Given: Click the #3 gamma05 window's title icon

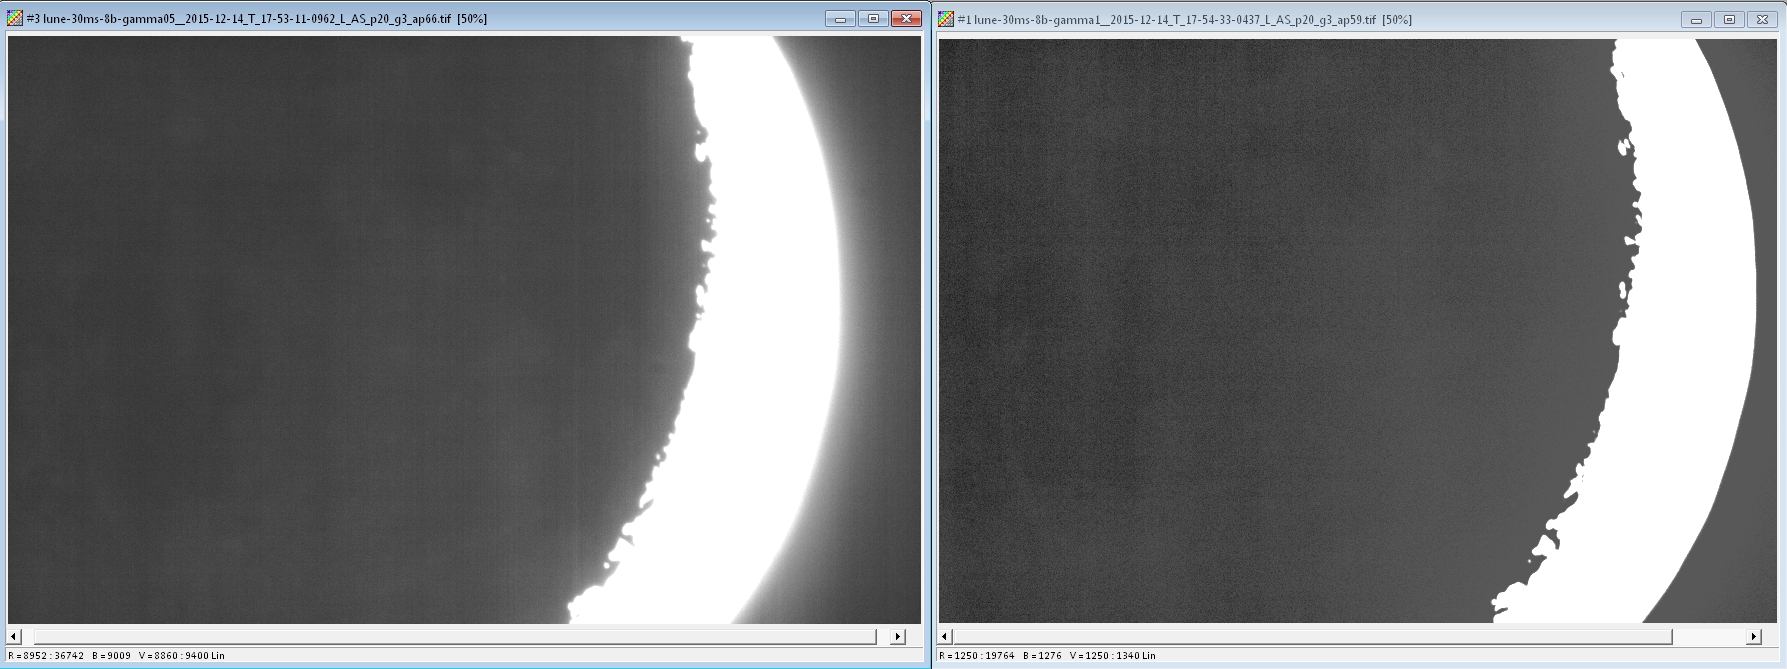Looking at the screenshot, I should tap(15, 19).
